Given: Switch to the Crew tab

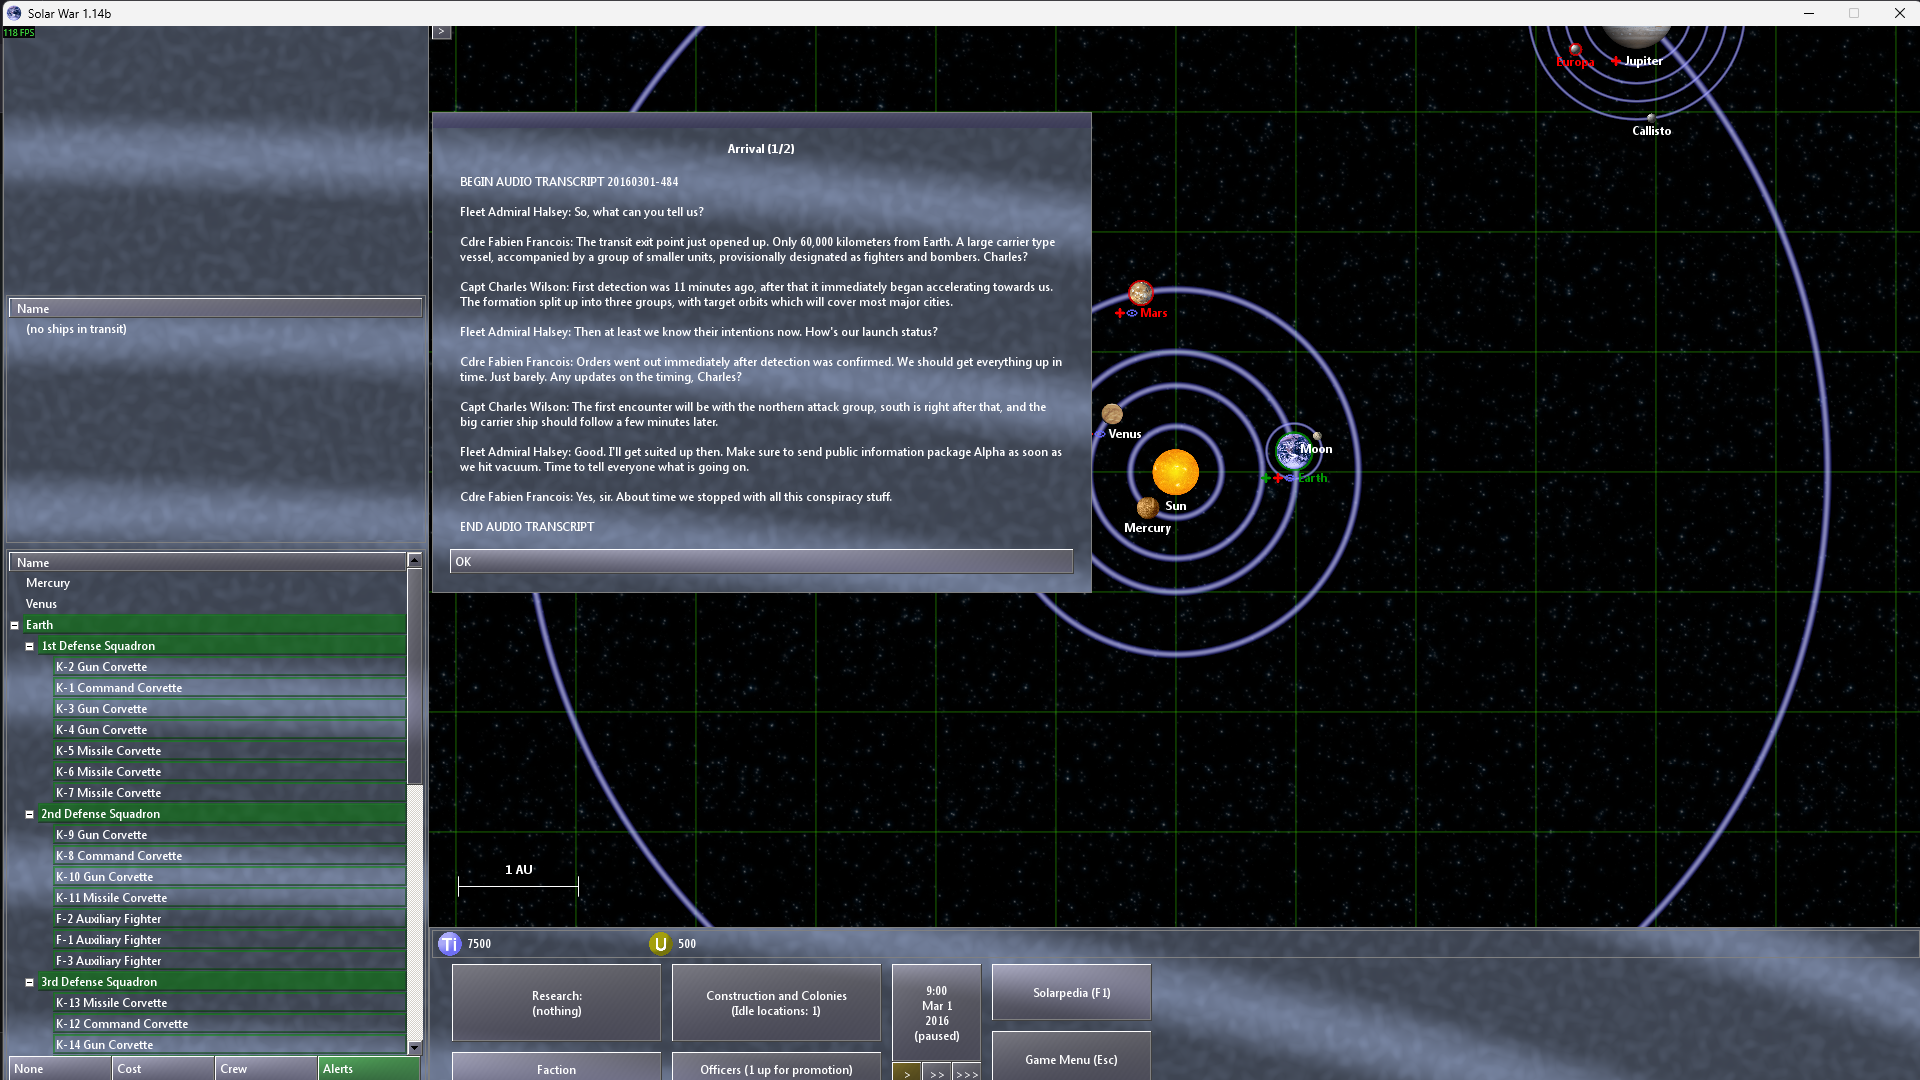Looking at the screenshot, I should (265, 1068).
